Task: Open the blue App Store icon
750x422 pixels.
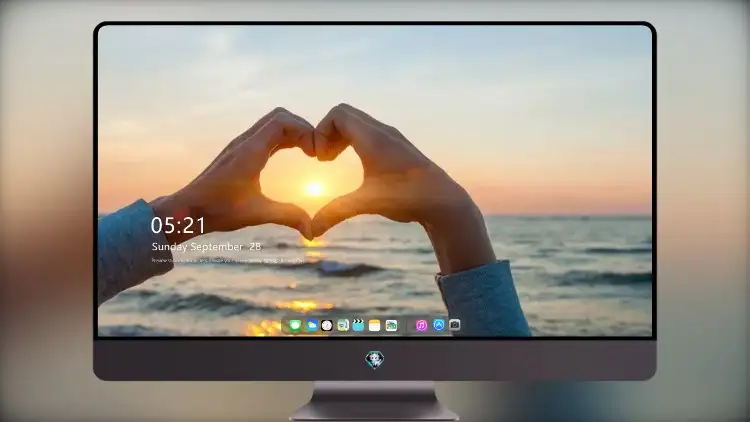Action: click(x=439, y=325)
